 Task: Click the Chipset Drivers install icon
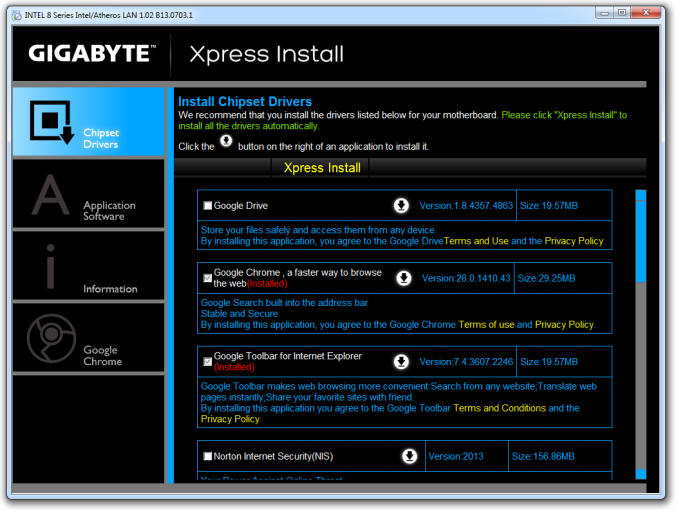(x=52, y=122)
